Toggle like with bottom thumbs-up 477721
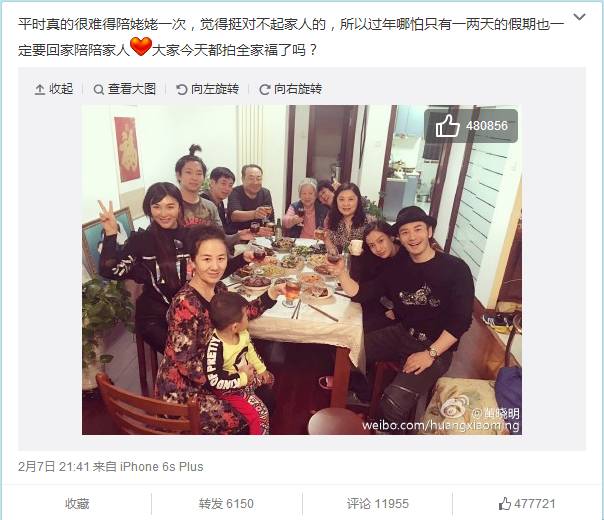The height and width of the screenshot is (520, 604). [x=527, y=503]
